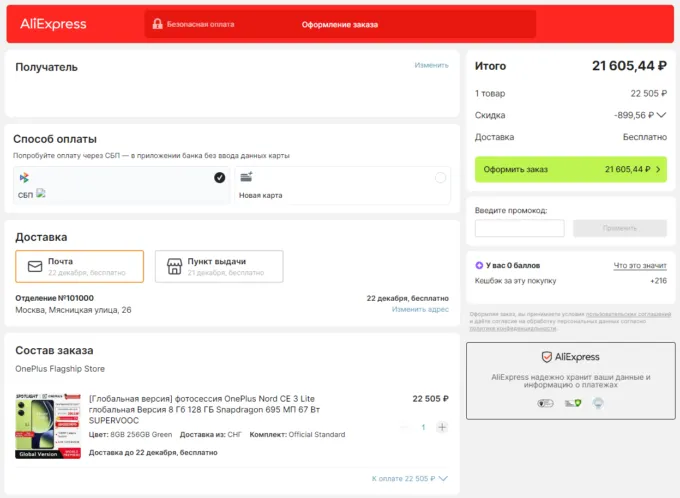Click Изменить адрес link
This screenshot has height=498, width=680.
[x=420, y=309]
